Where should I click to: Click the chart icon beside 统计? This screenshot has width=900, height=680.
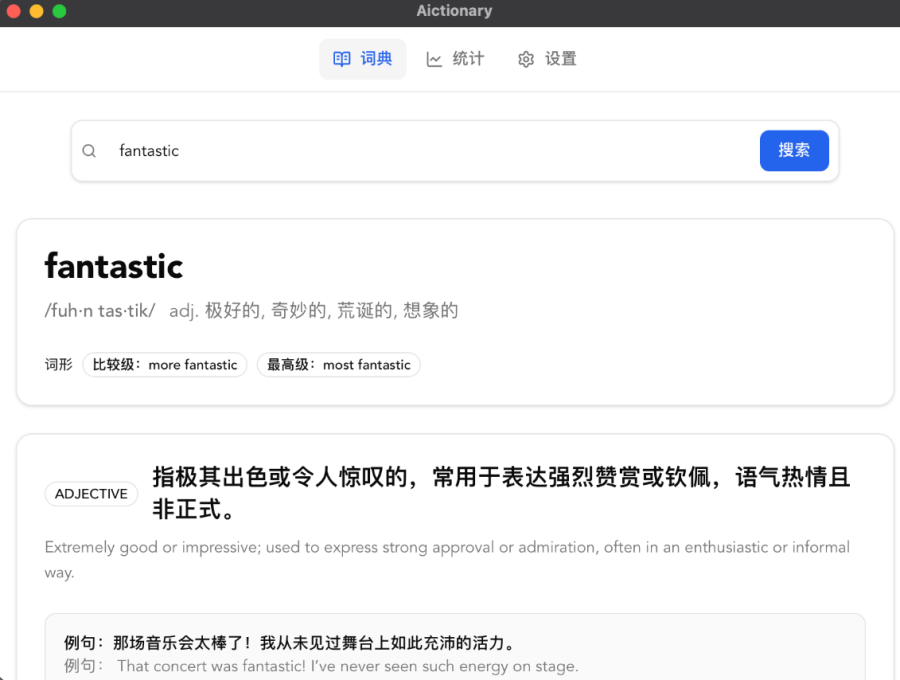coord(434,58)
